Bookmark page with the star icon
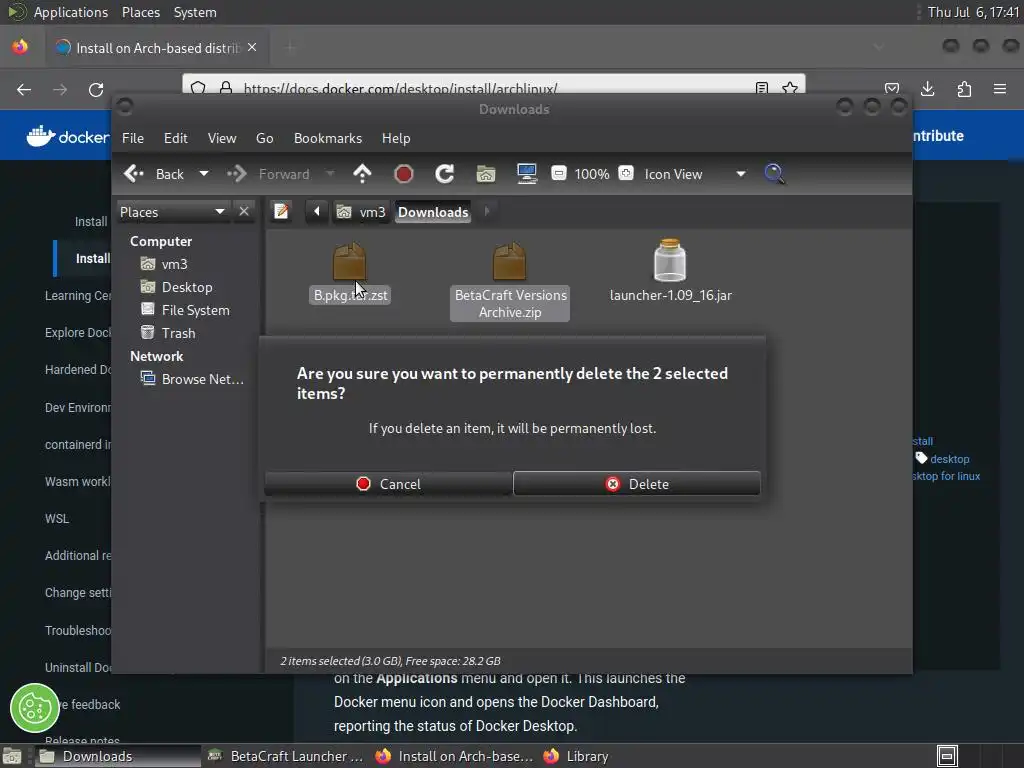Screen dimensions: 1024x768 click(790, 88)
